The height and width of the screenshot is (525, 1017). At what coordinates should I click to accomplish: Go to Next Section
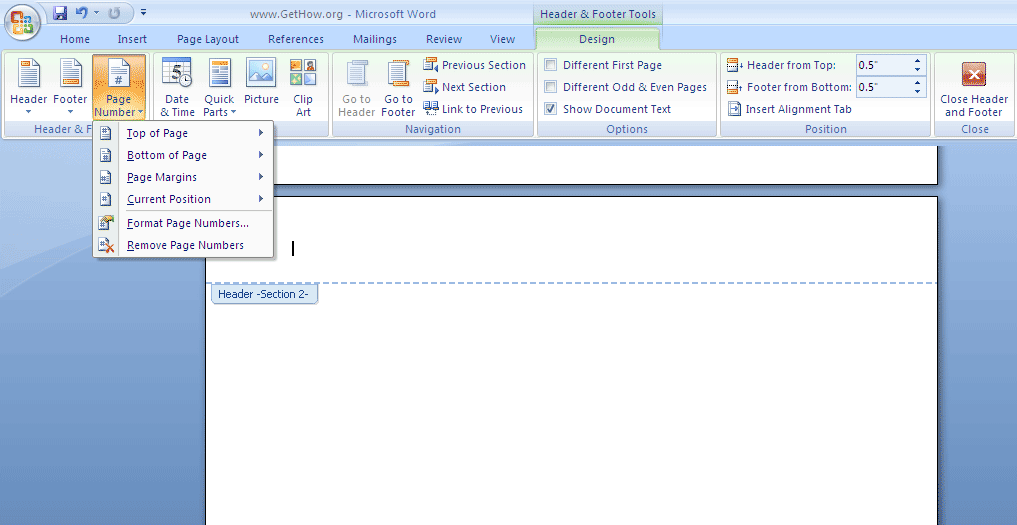(x=464, y=87)
